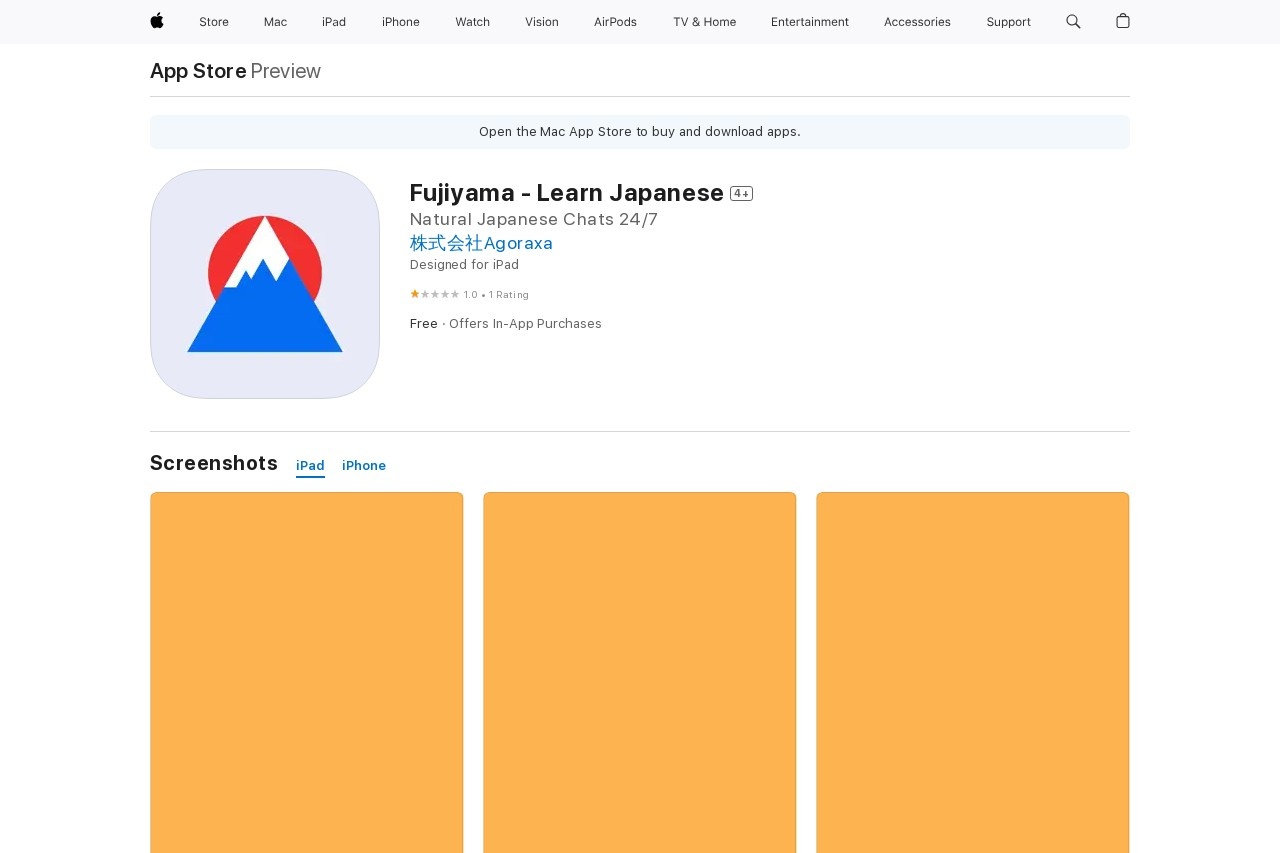Switch to iPad screenshots tab
The image size is (1280, 853).
pyautogui.click(x=310, y=466)
